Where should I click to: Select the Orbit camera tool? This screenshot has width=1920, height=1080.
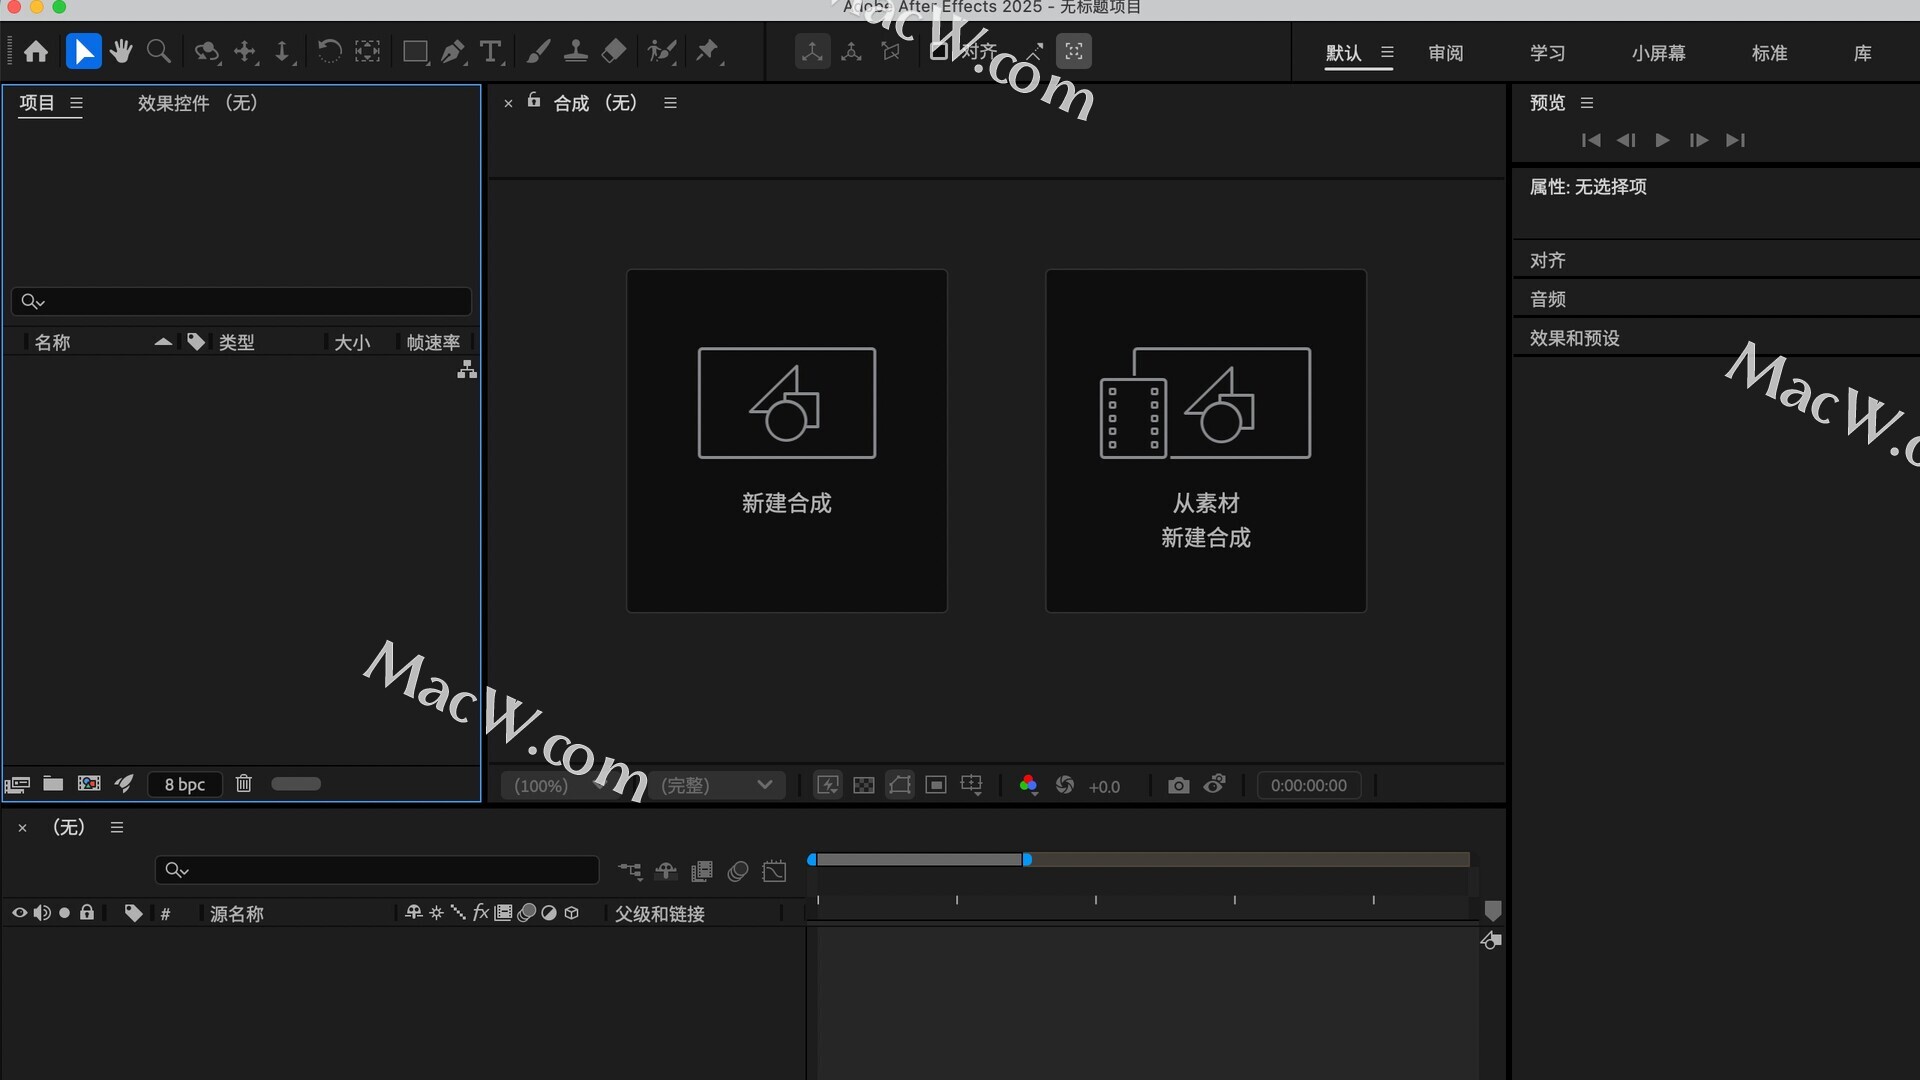(x=207, y=51)
